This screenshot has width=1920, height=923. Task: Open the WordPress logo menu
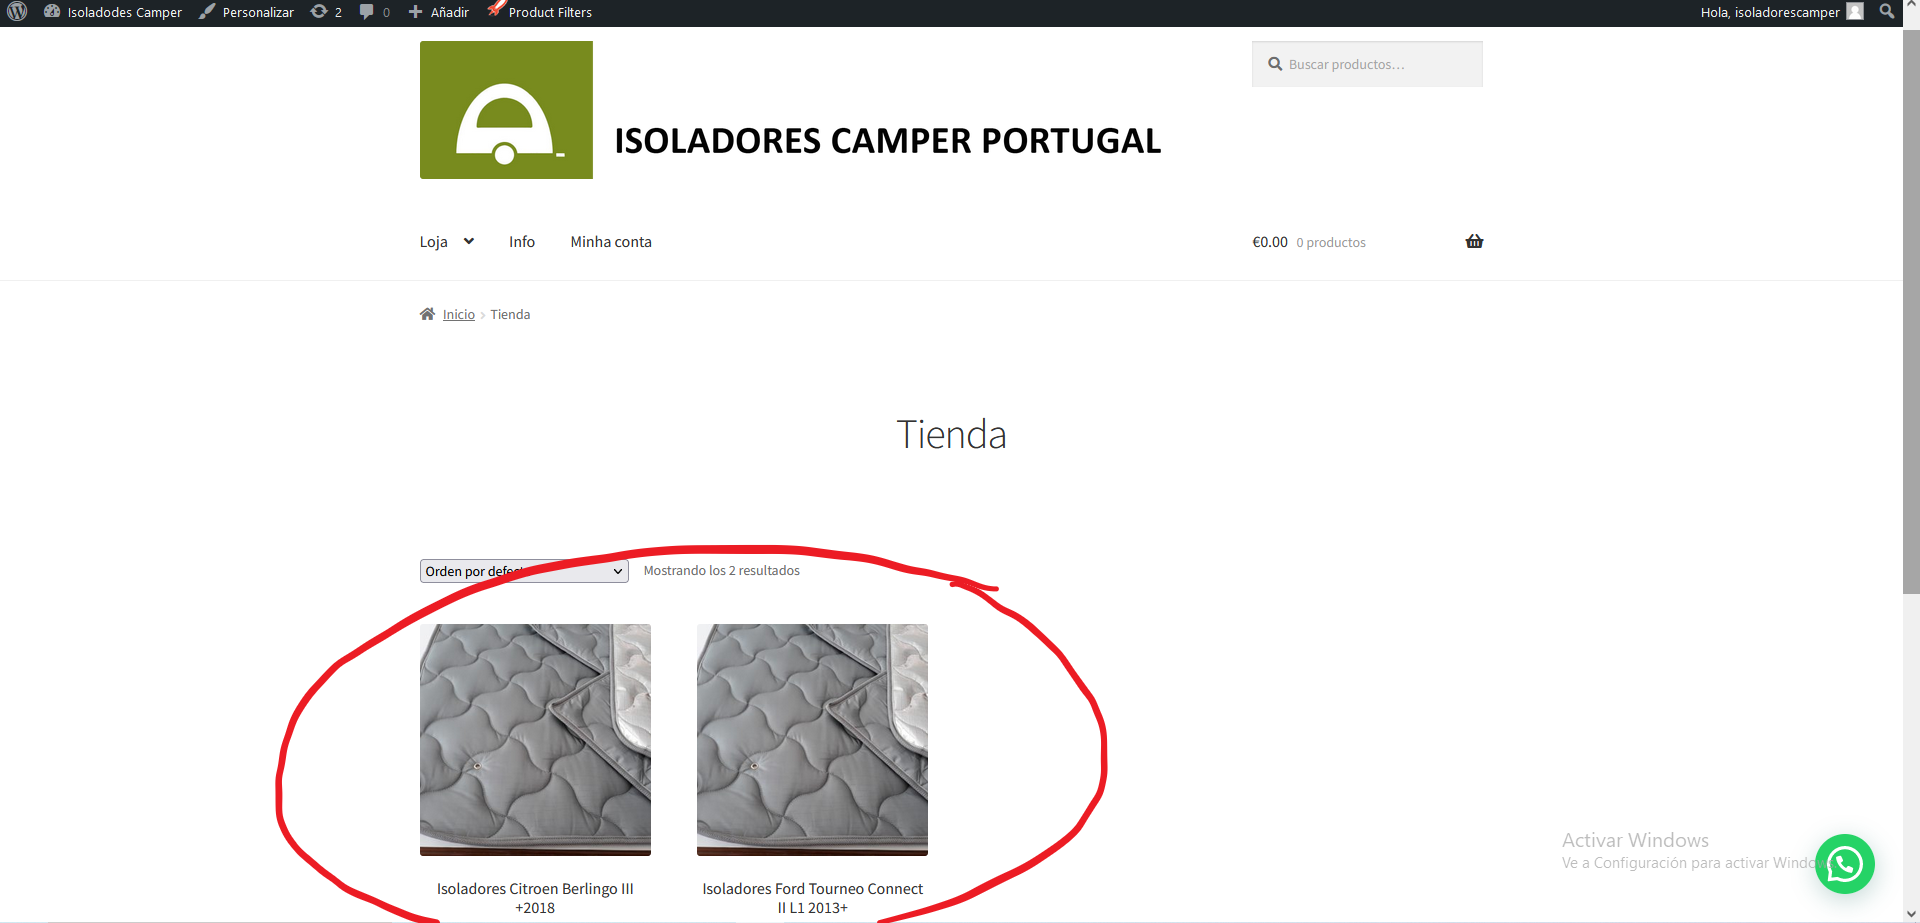(x=17, y=12)
